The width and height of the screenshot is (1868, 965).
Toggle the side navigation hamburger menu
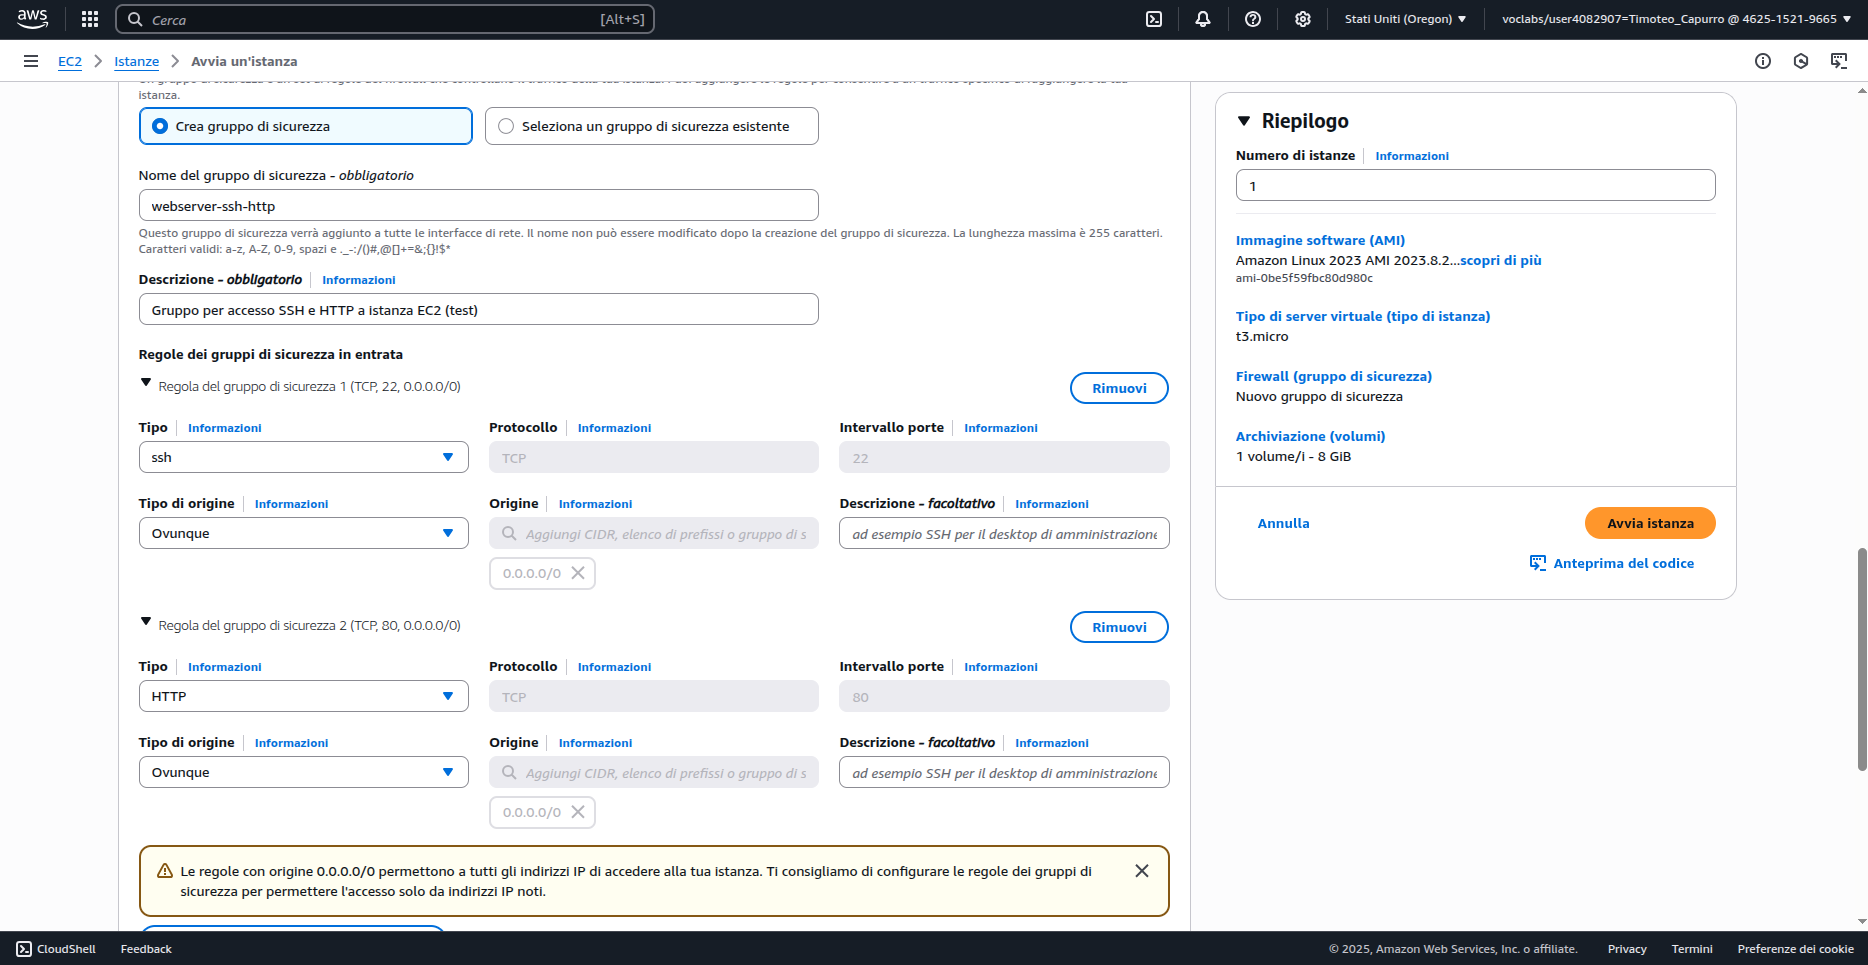pyautogui.click(x=31, y=61)
